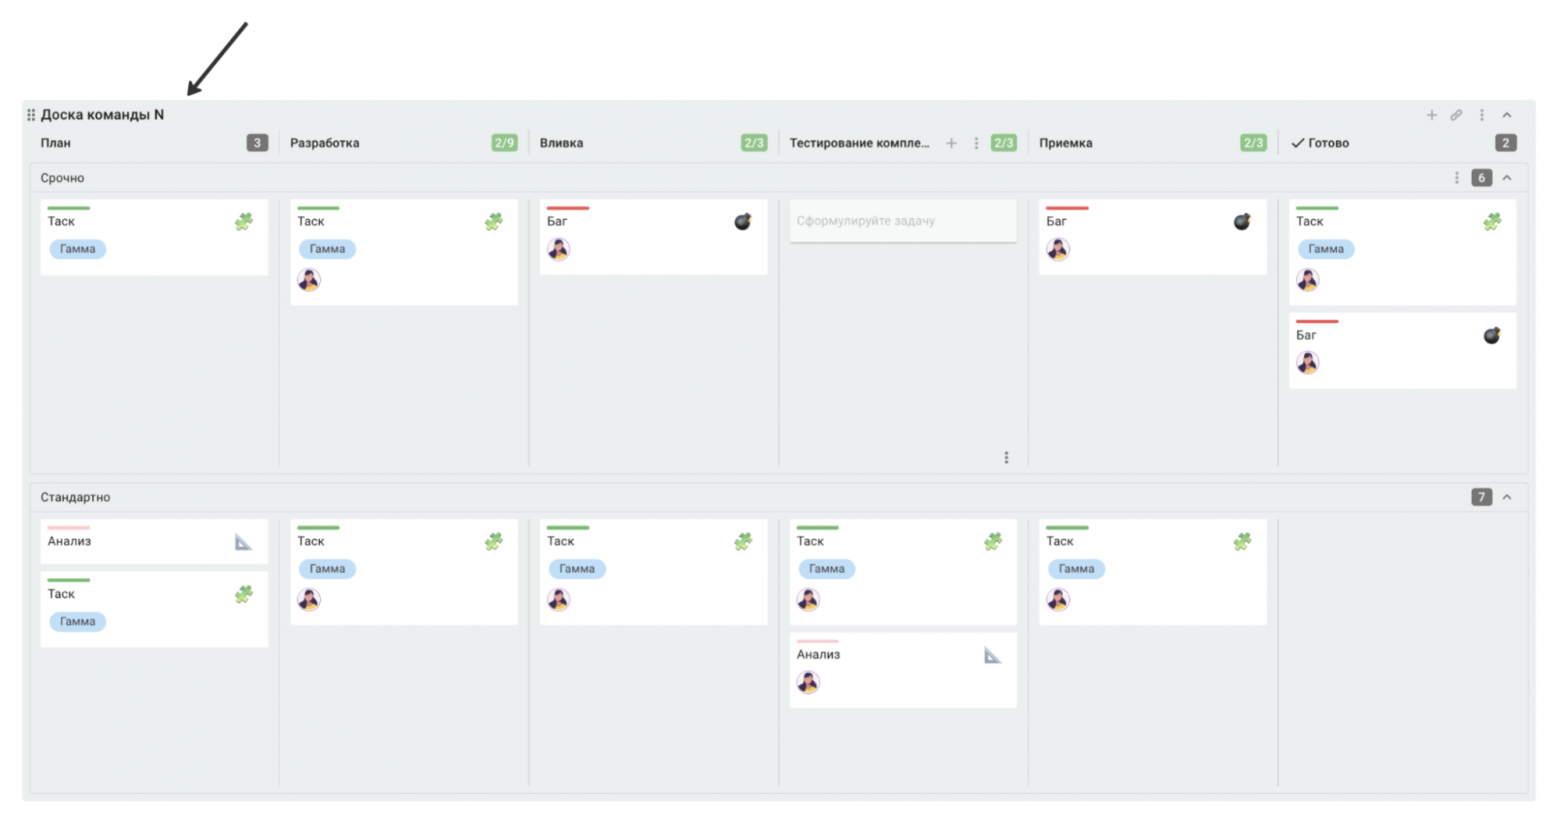Click the plus icon in board header

tap(1431, 115)
